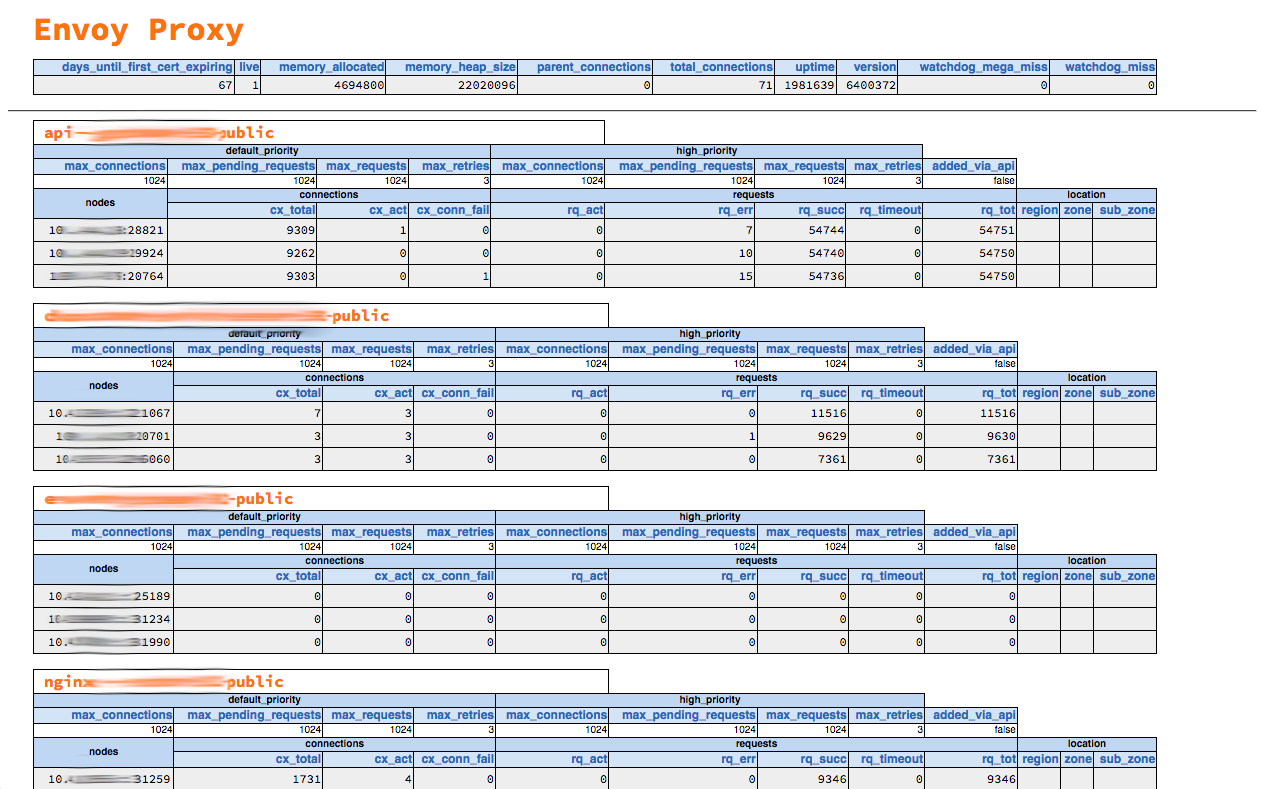Image resolution: width=1263 pixels, height=789 pixels.
Task: Select the days_until_first_cert_expiring header
Action: (147, 67)
